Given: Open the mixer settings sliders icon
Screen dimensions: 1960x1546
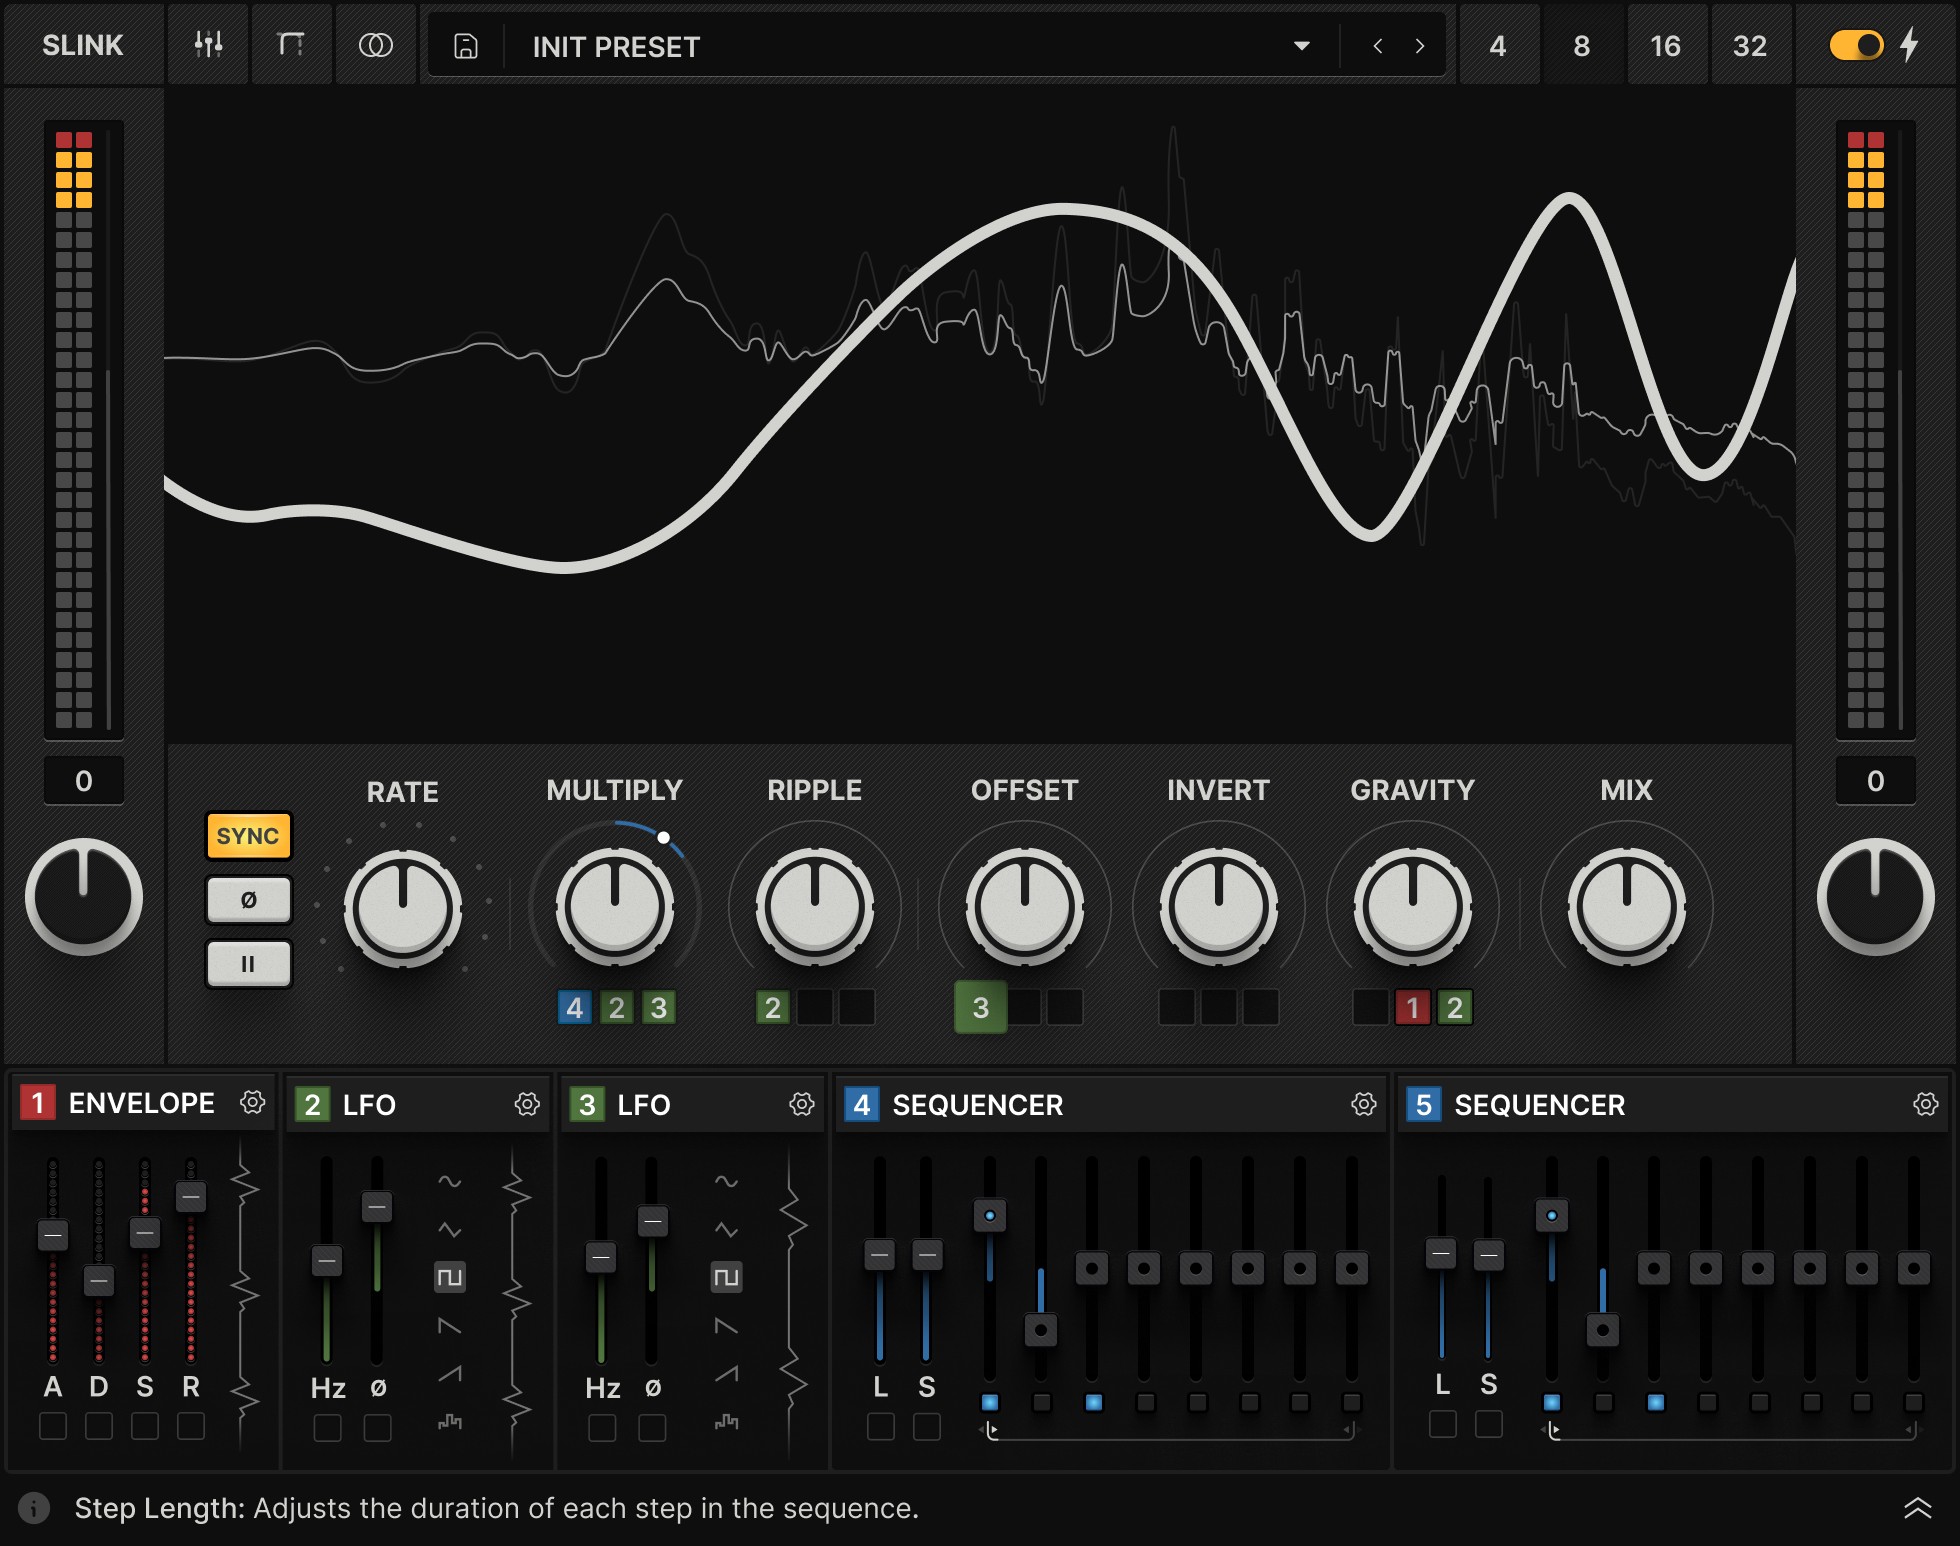Looking at the screenshot, I should pos(208,45).
